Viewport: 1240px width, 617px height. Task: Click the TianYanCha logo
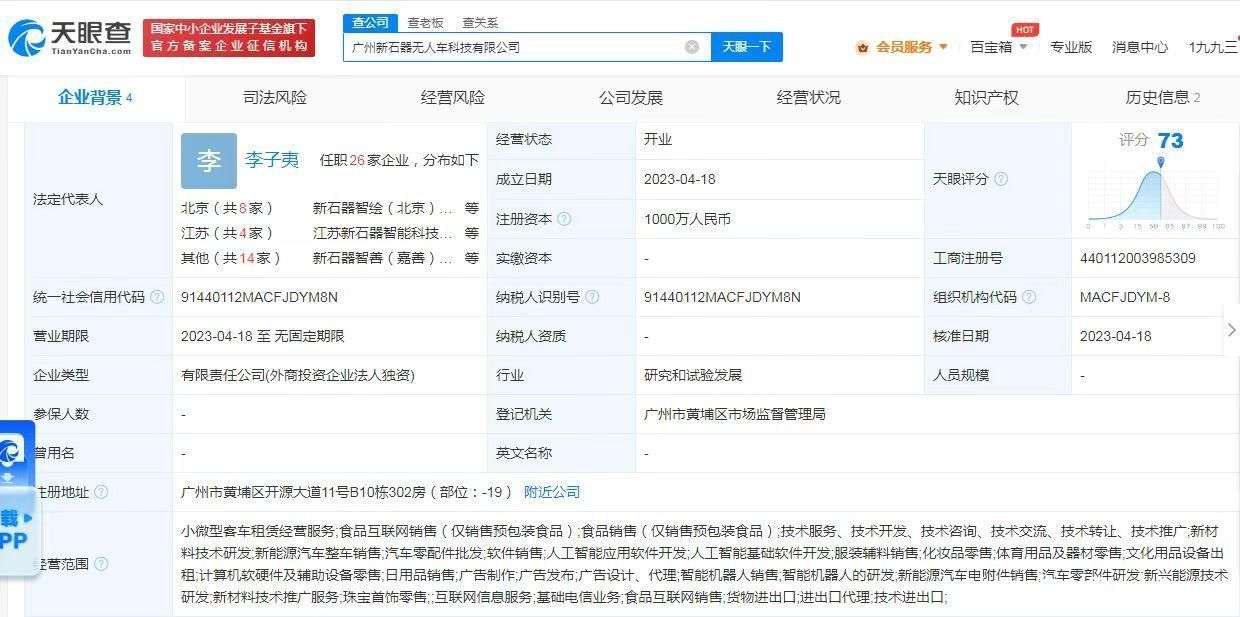[x=70, y=38]
